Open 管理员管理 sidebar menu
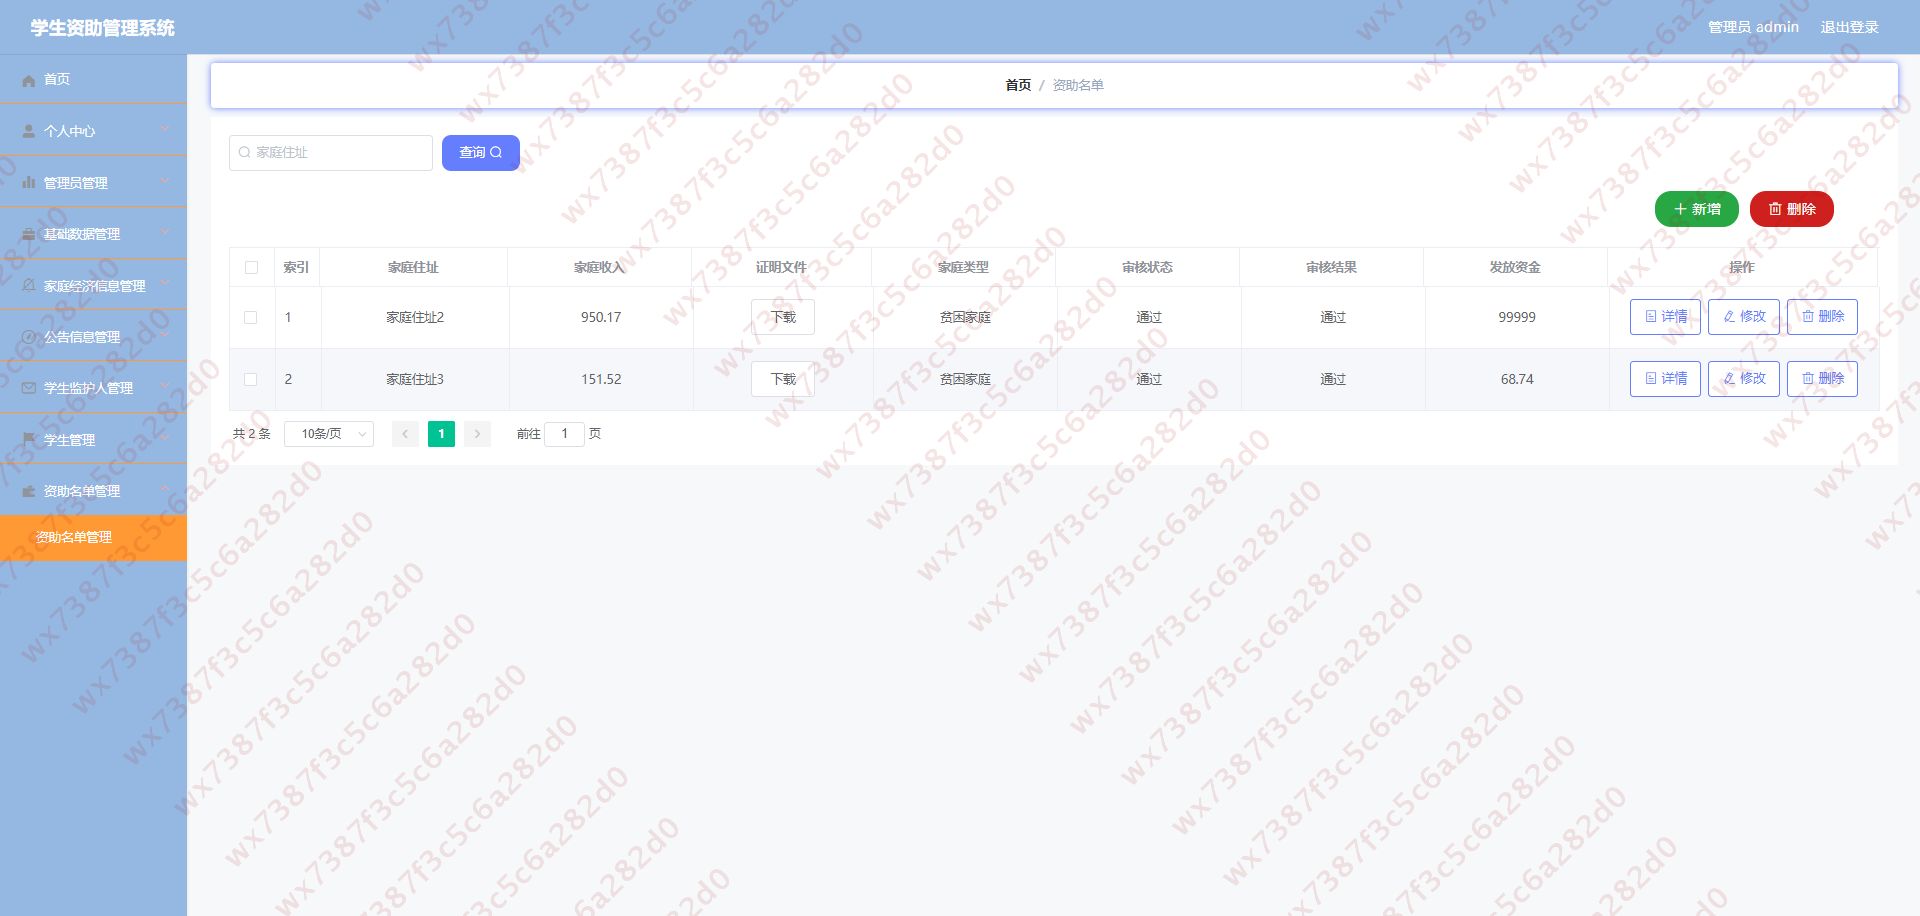Image resolution: width=1920 pixels, height=916 pixels. (93, 183)
